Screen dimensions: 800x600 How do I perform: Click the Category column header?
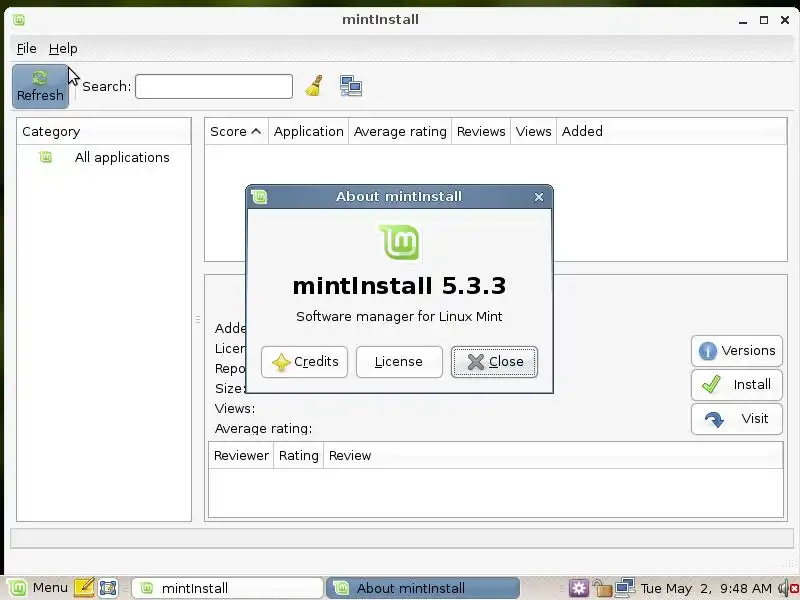[104, 132]
